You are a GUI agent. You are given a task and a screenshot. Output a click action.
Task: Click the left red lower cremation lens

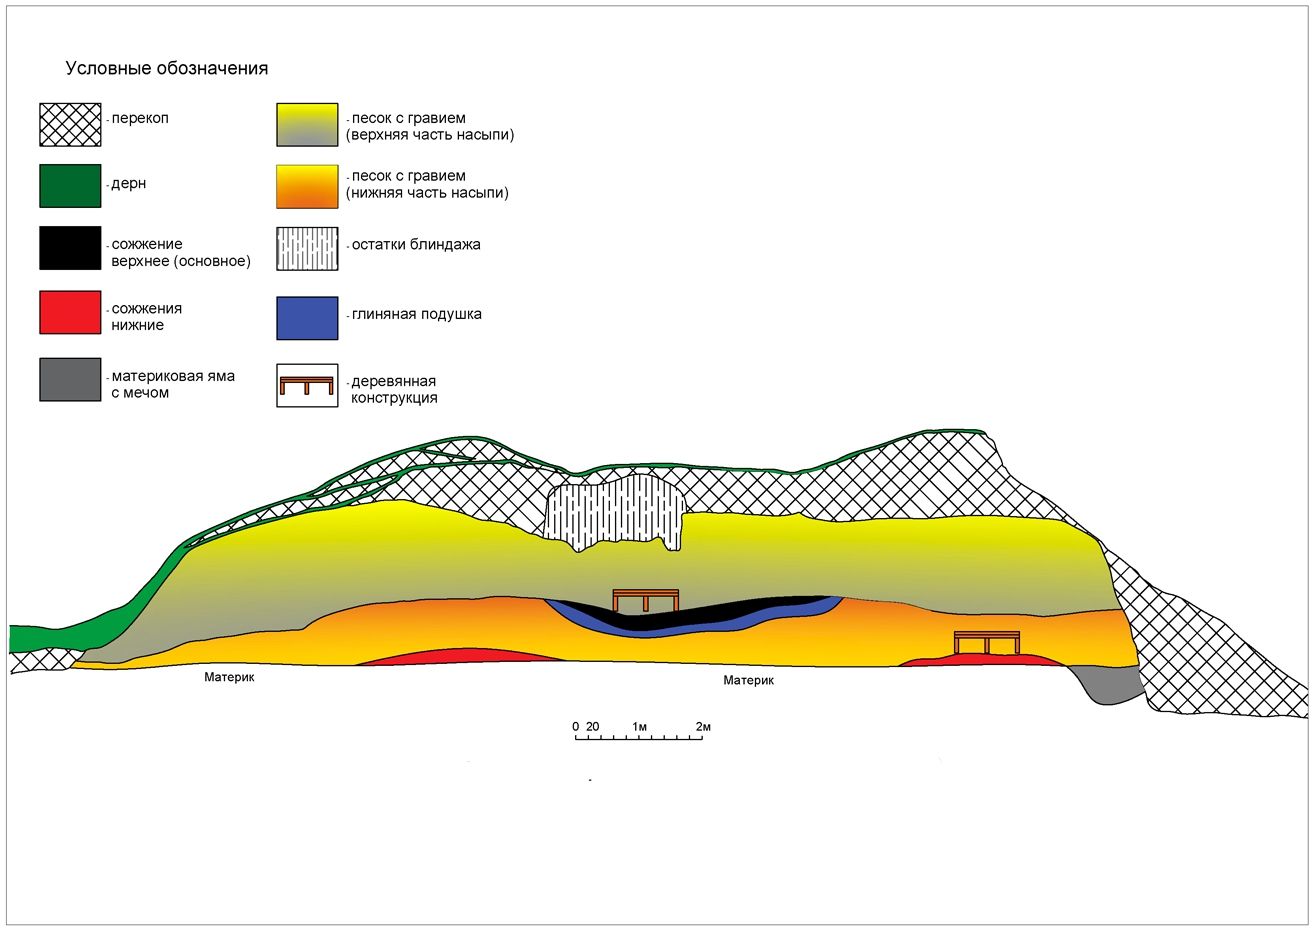460,655
